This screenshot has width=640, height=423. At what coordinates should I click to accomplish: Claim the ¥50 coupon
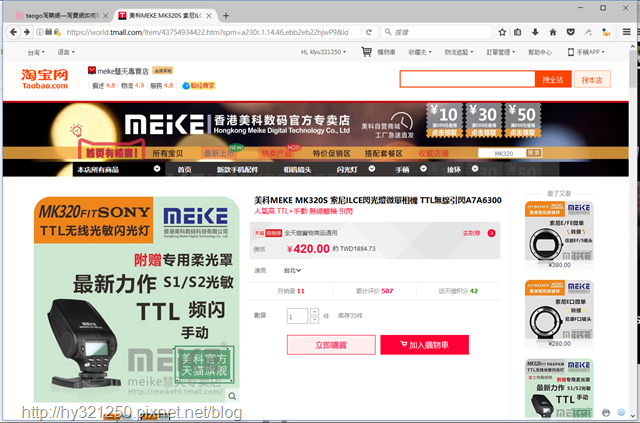click(x=523, y=120)
